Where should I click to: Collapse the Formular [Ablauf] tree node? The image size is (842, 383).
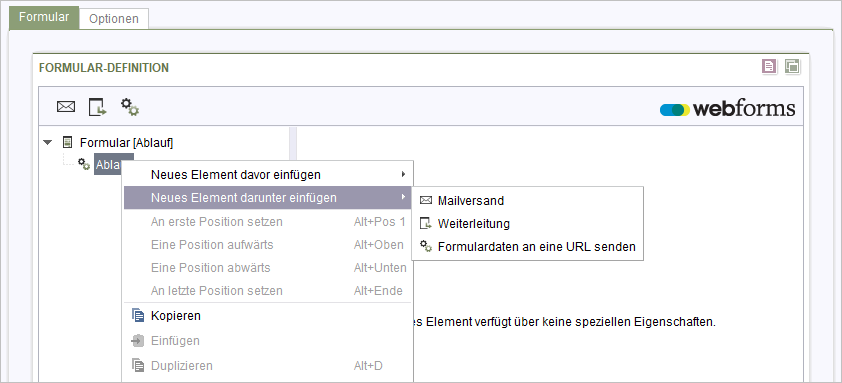click(48, 143)
